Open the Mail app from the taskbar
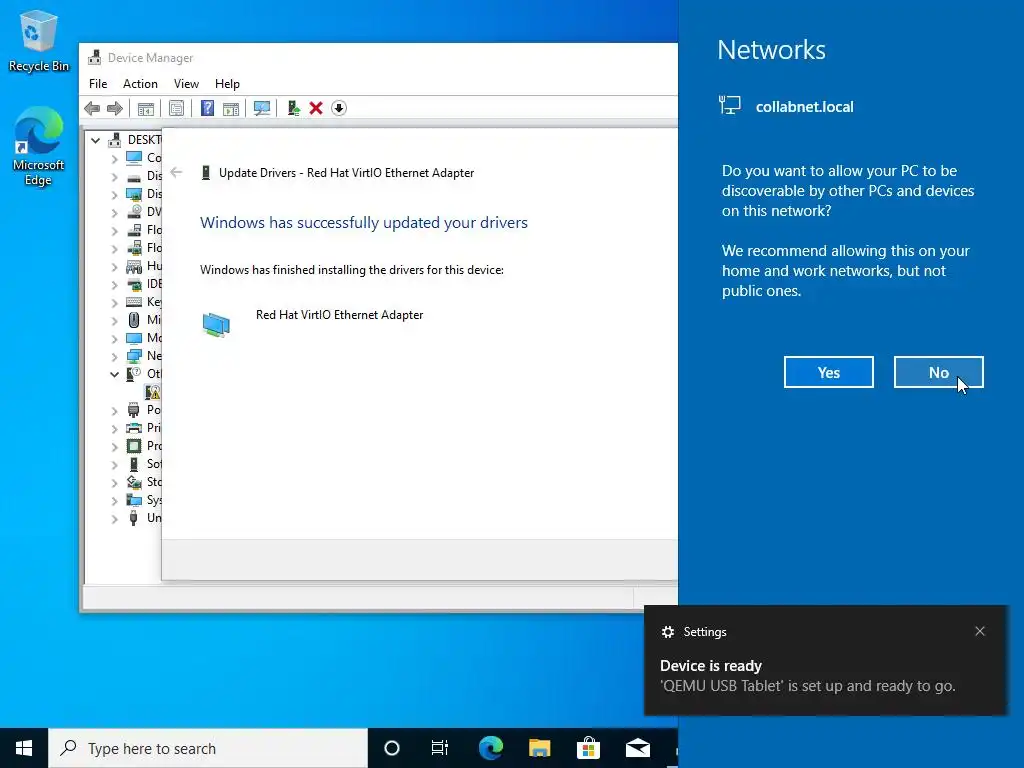 point(637,748)
